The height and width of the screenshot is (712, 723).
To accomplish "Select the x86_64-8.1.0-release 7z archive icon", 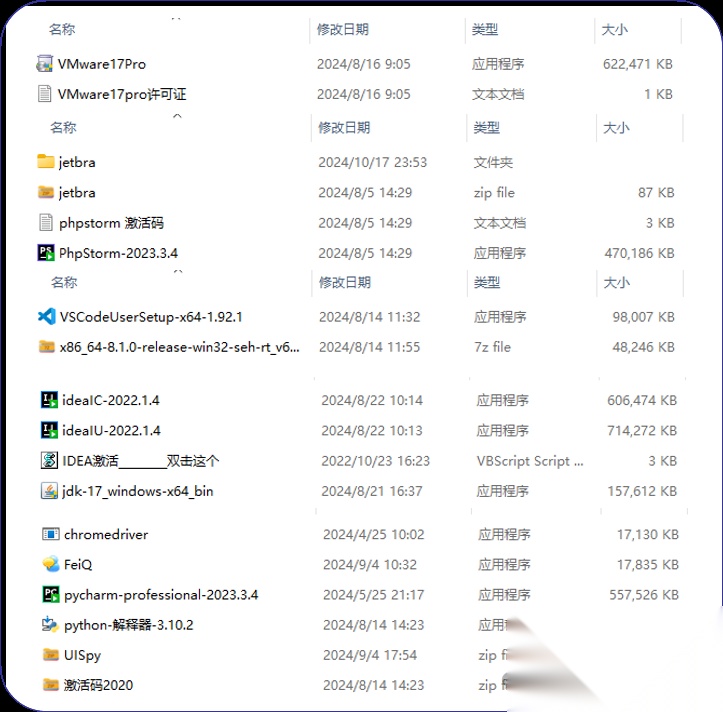I will pos(47,346).
